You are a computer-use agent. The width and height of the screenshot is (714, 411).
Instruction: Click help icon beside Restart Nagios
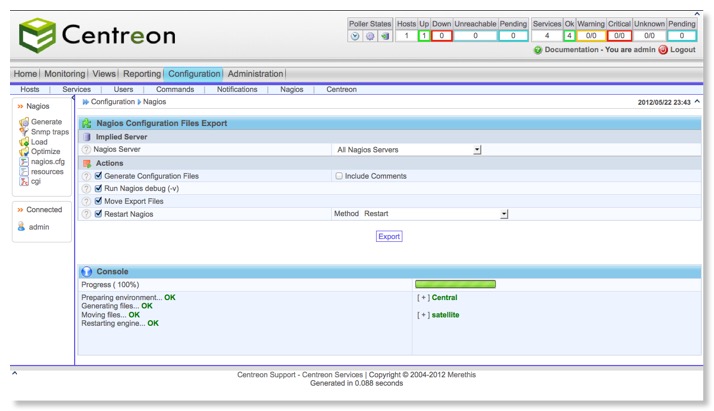tap(86, 214)
